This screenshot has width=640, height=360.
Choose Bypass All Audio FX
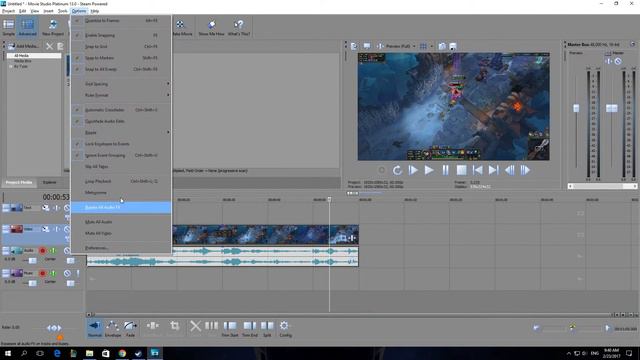(121, 207)
